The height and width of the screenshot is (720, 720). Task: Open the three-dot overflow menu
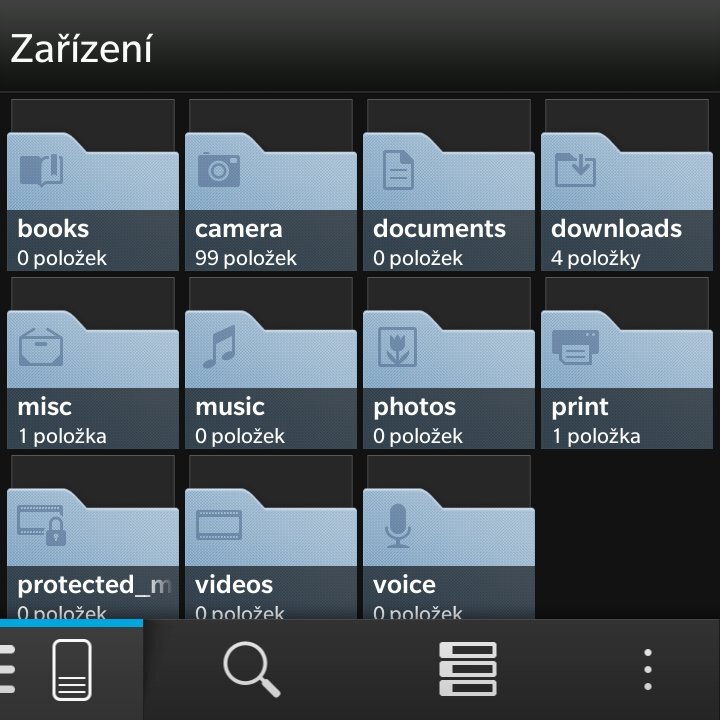pyautogui.click(x=648, y=669)
